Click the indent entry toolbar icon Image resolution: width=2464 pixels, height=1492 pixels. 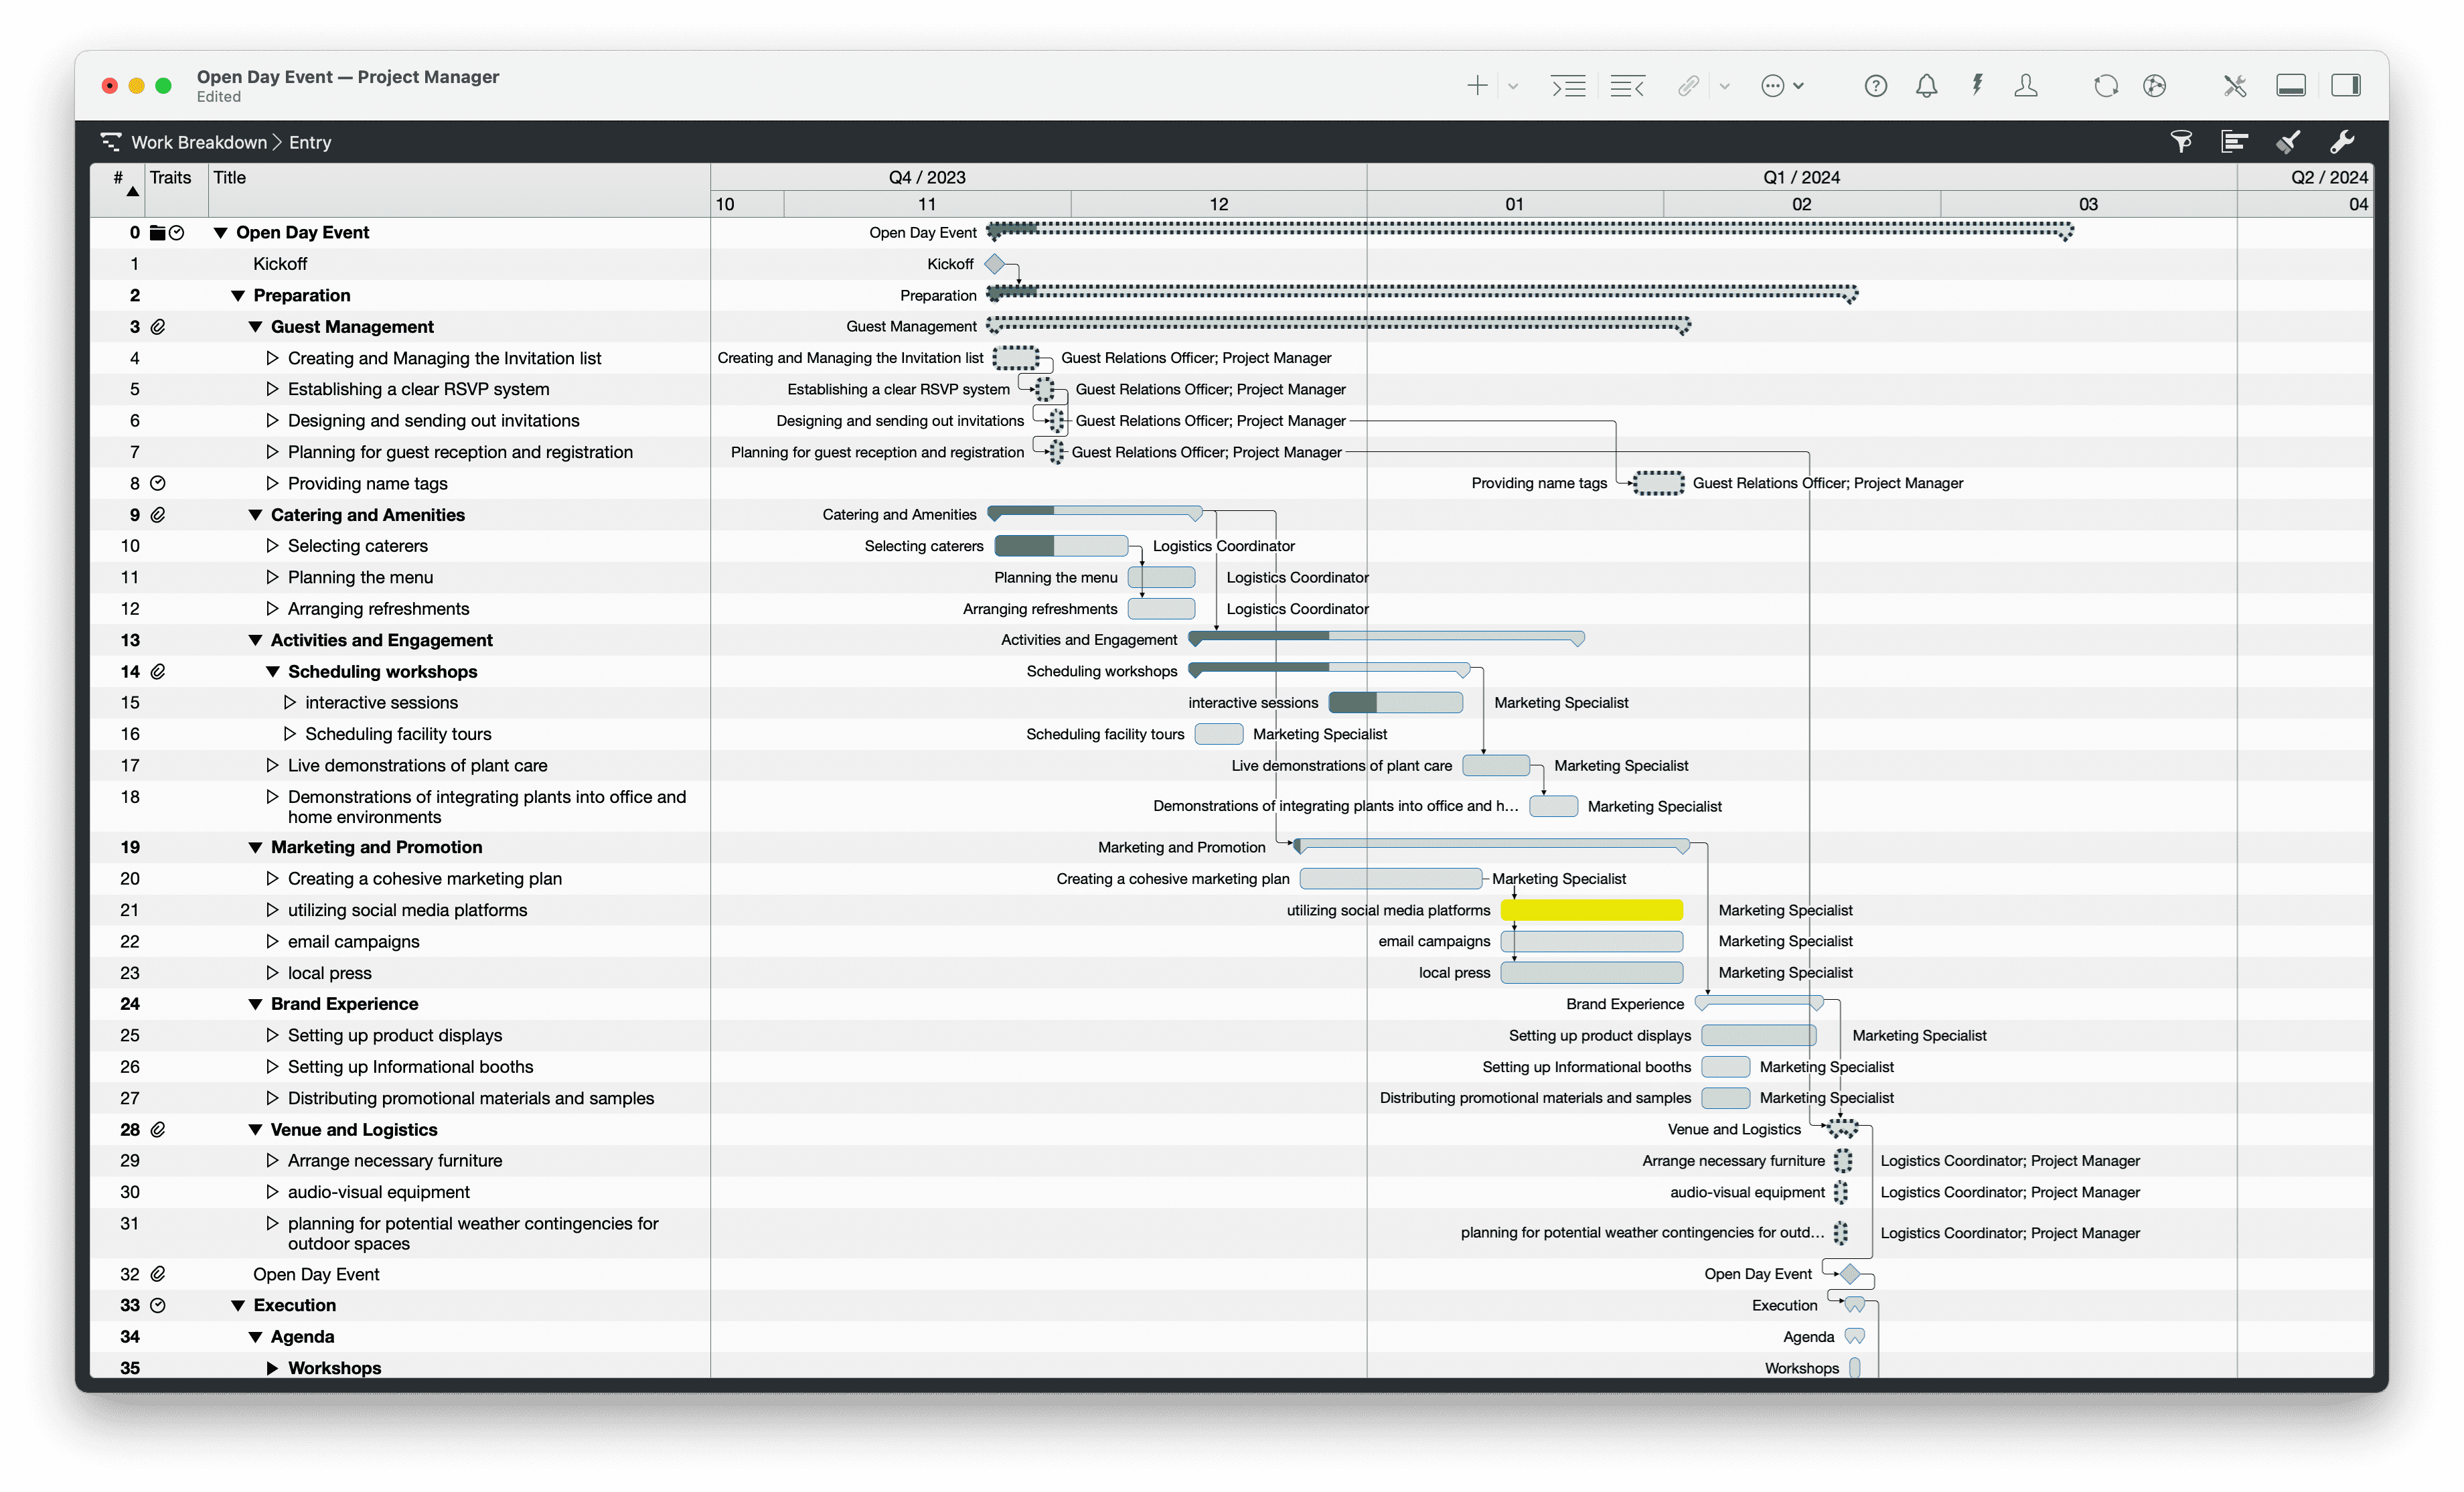1568,86
